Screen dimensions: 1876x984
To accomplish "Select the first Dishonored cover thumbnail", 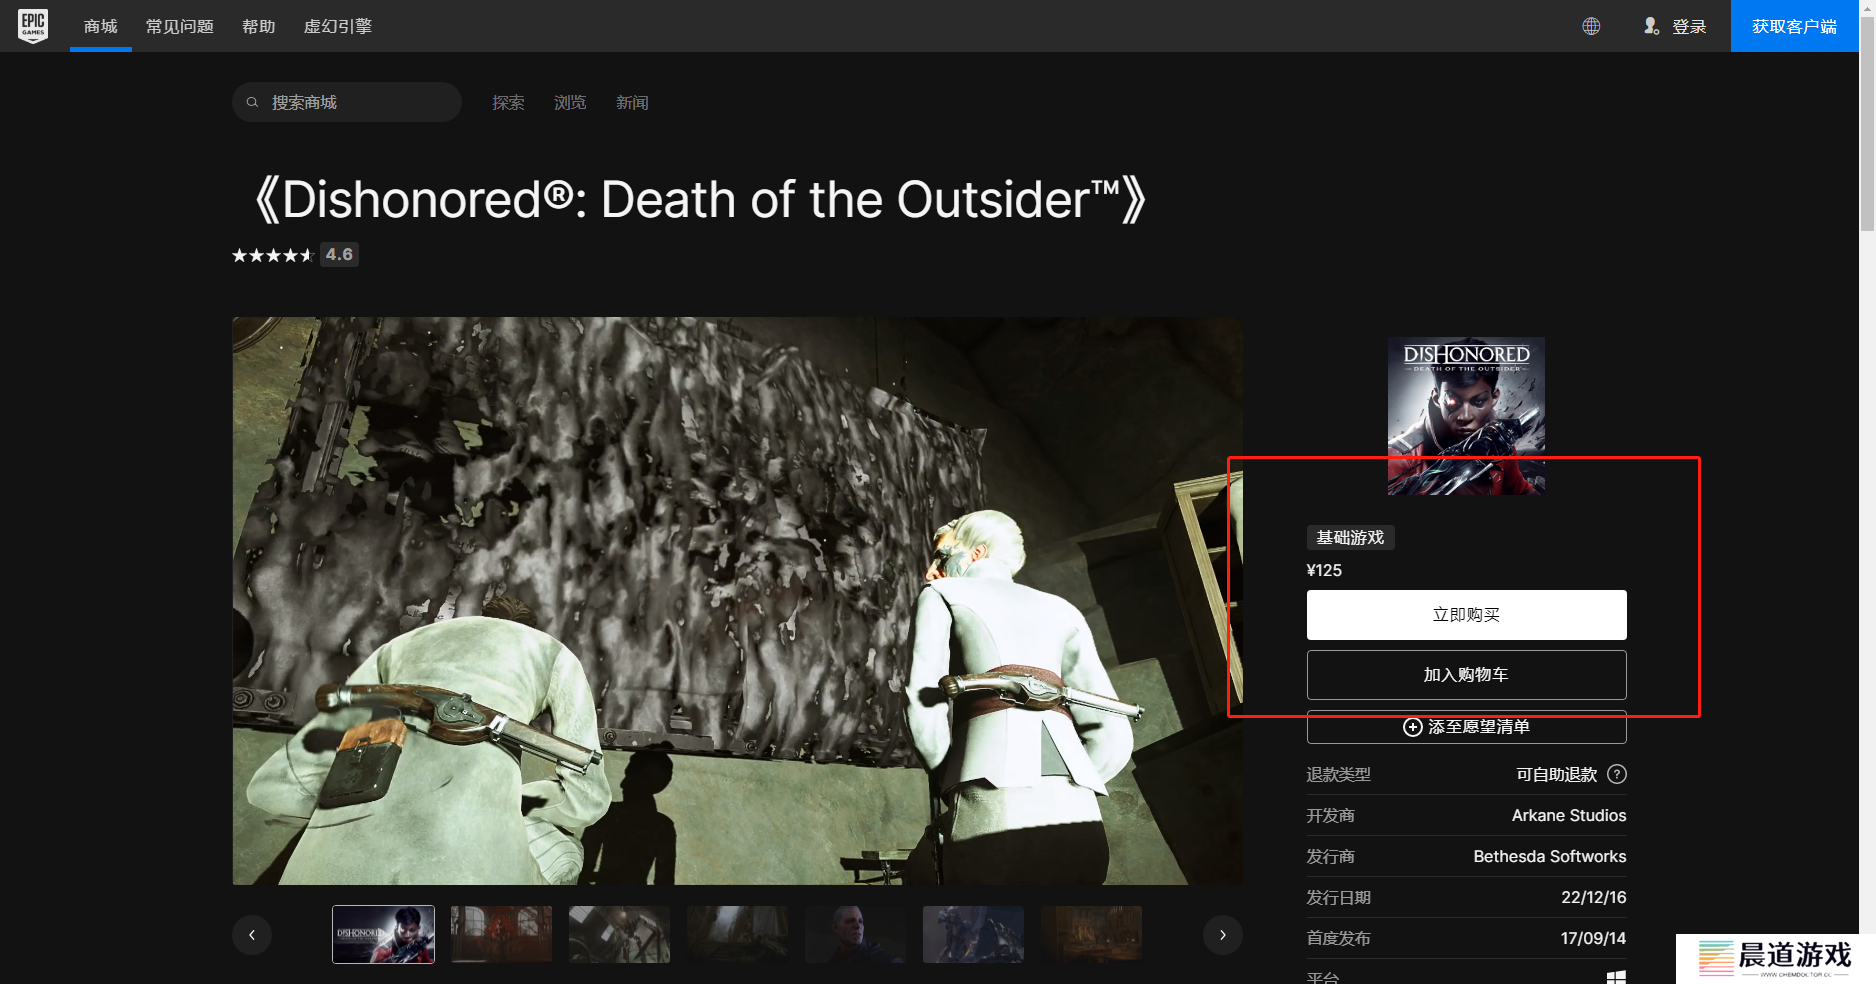I will [383, 934].
